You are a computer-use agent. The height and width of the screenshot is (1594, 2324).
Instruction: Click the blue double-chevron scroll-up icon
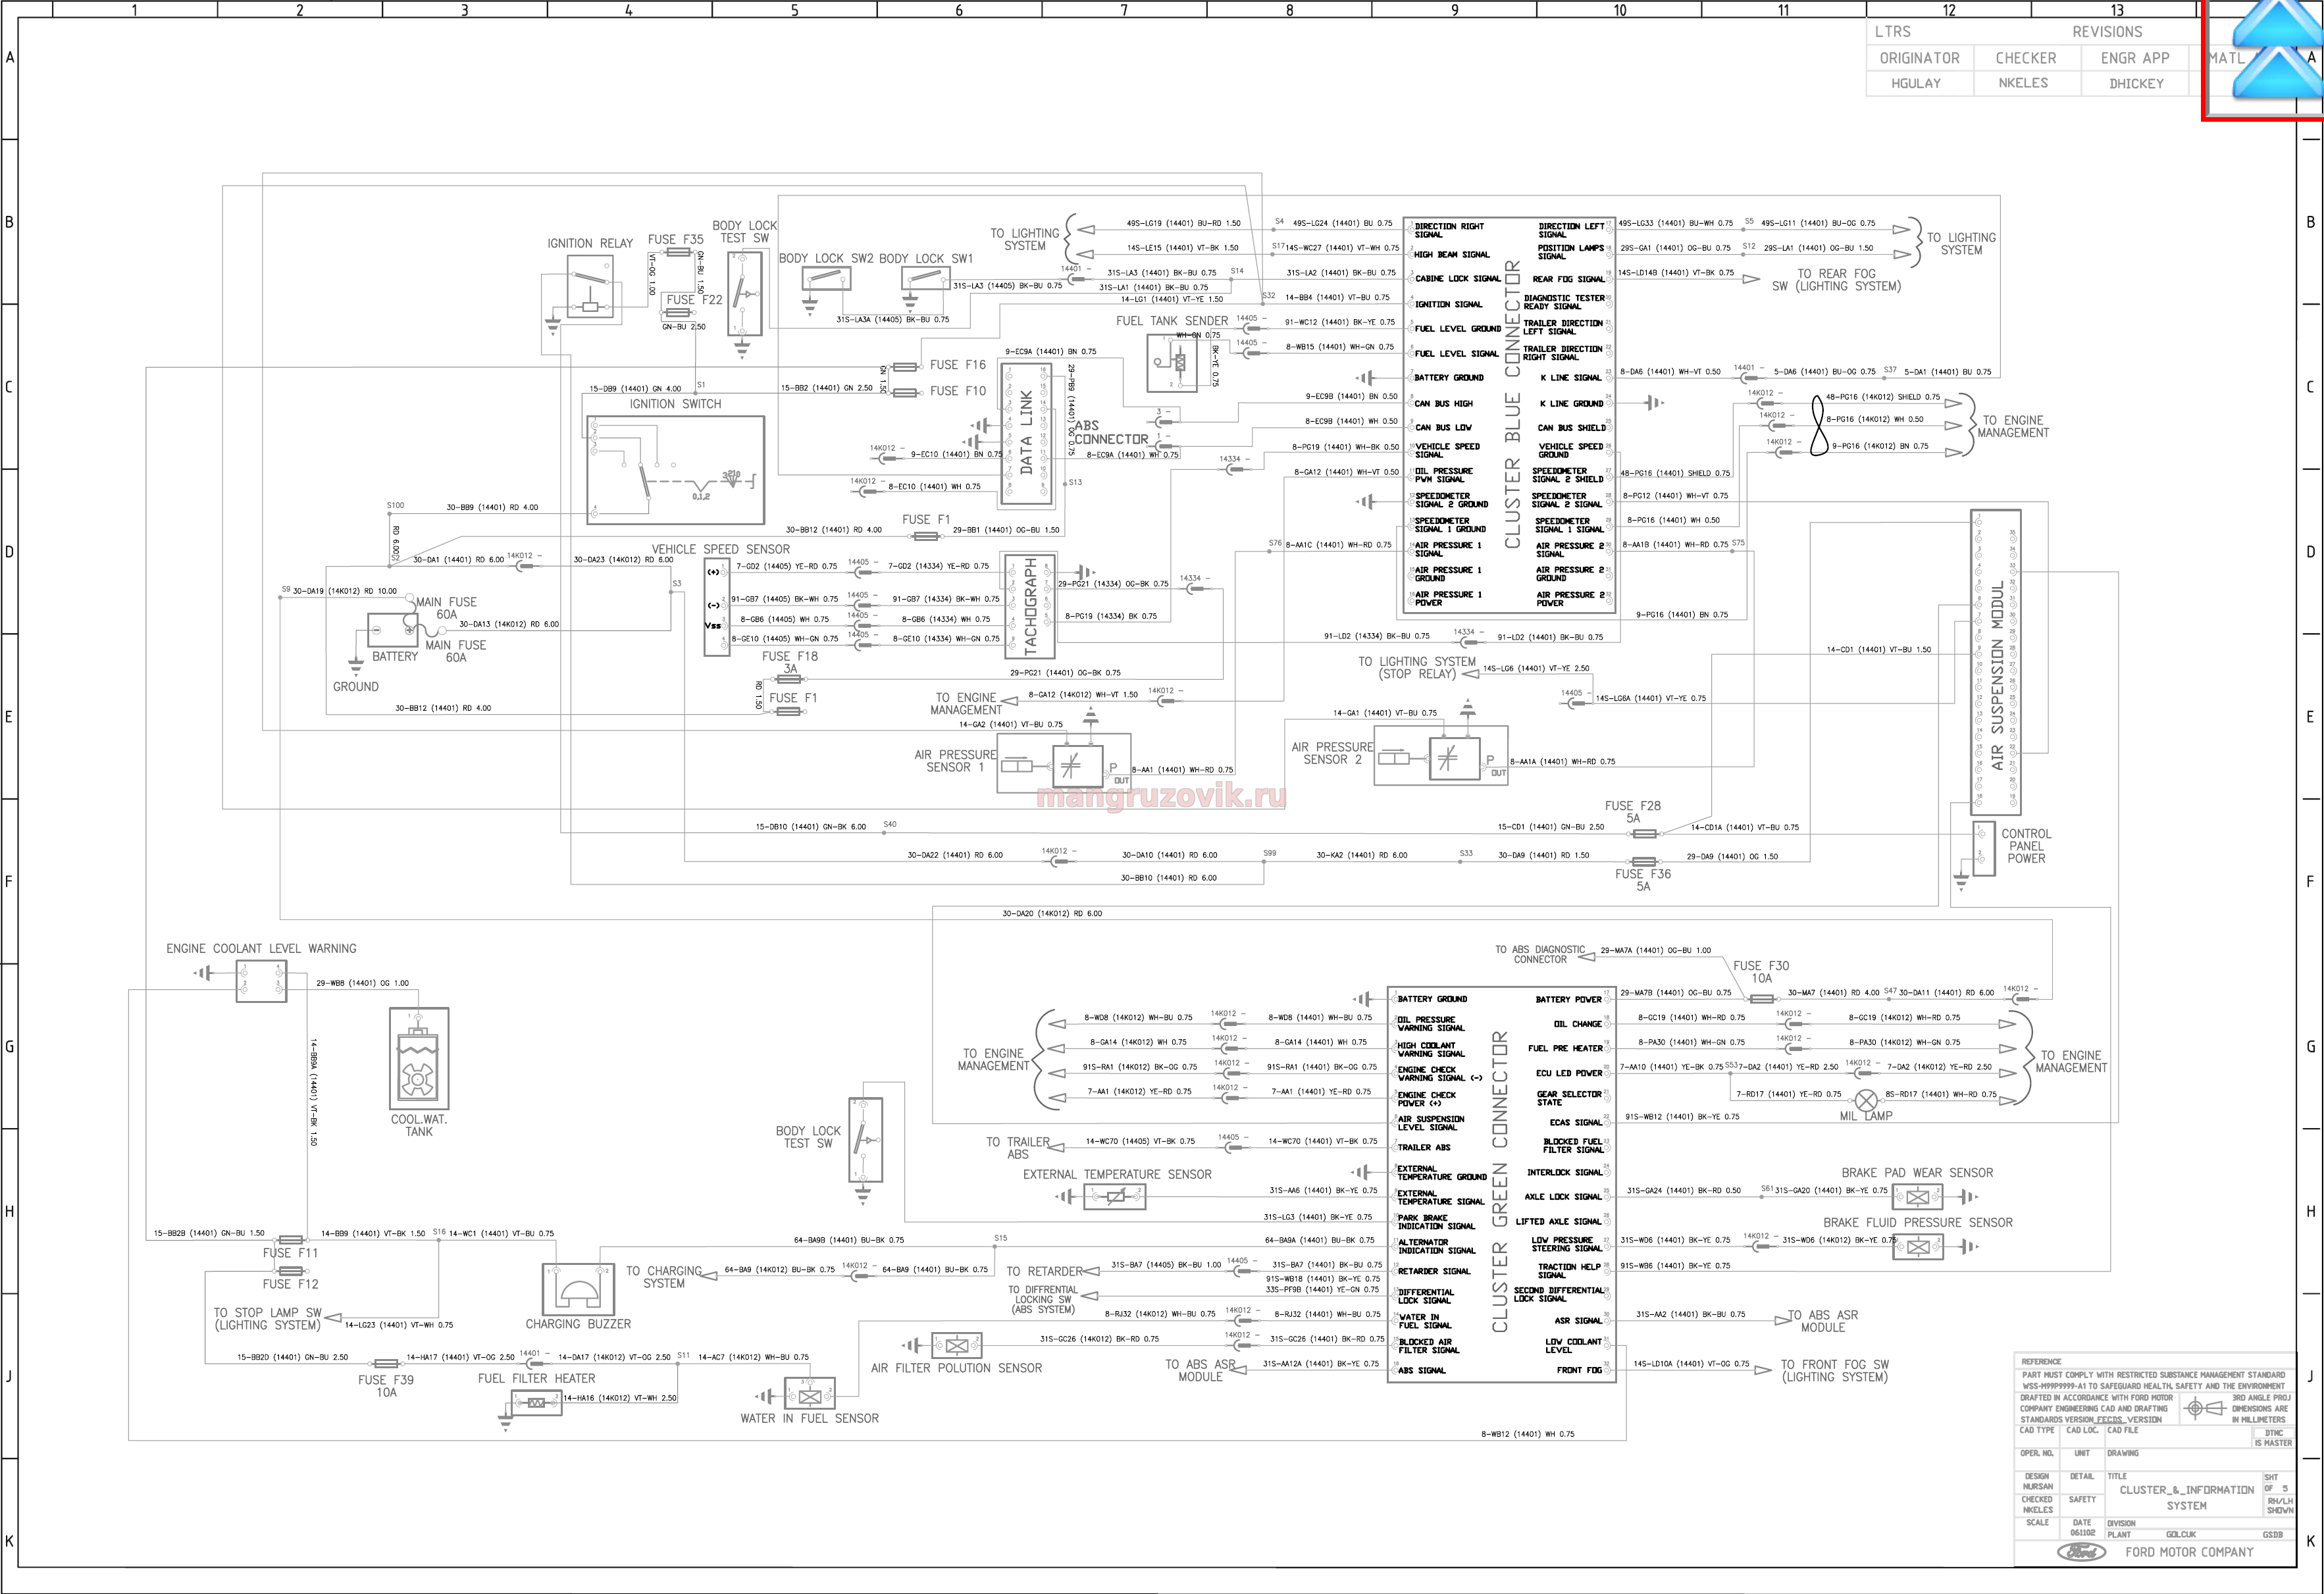pyautogui.click(x=2277, y=50)
